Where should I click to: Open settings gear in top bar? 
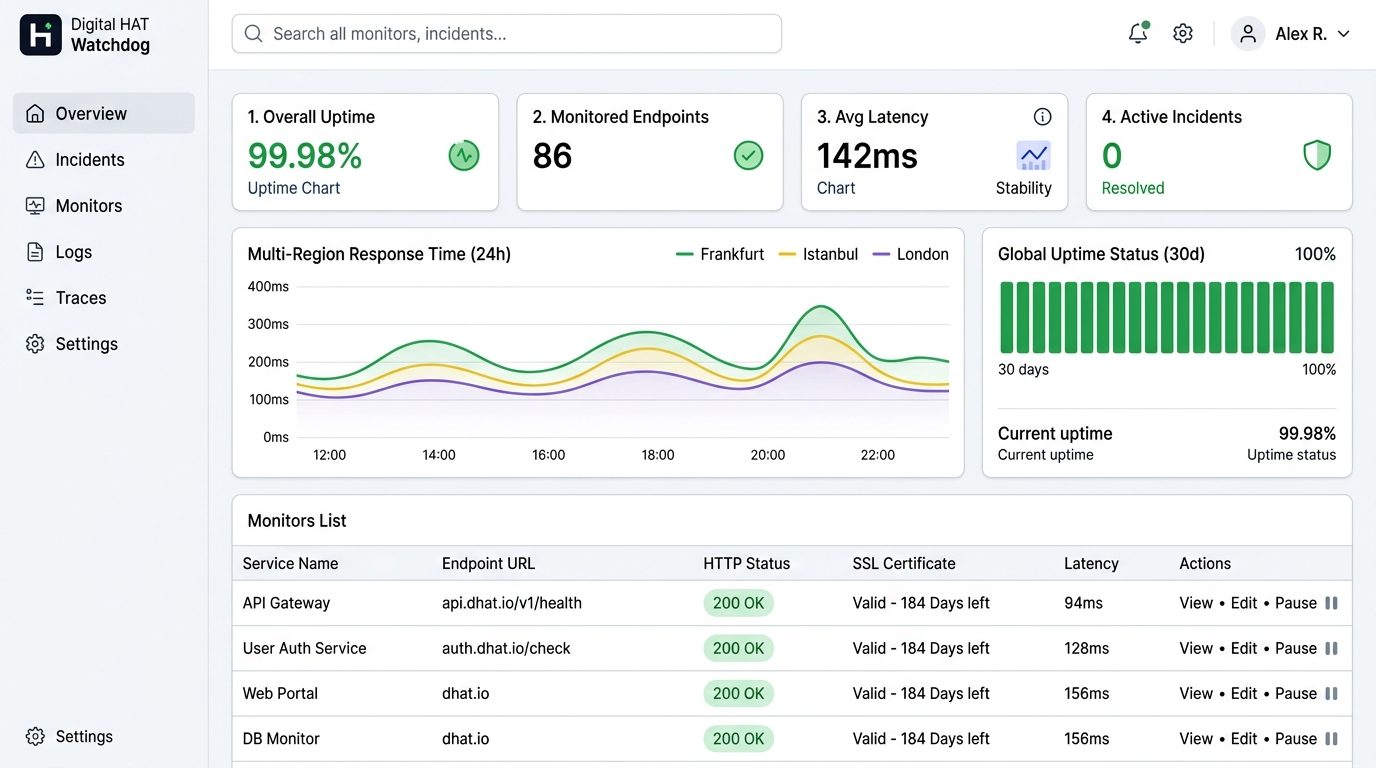[1183, 34]
